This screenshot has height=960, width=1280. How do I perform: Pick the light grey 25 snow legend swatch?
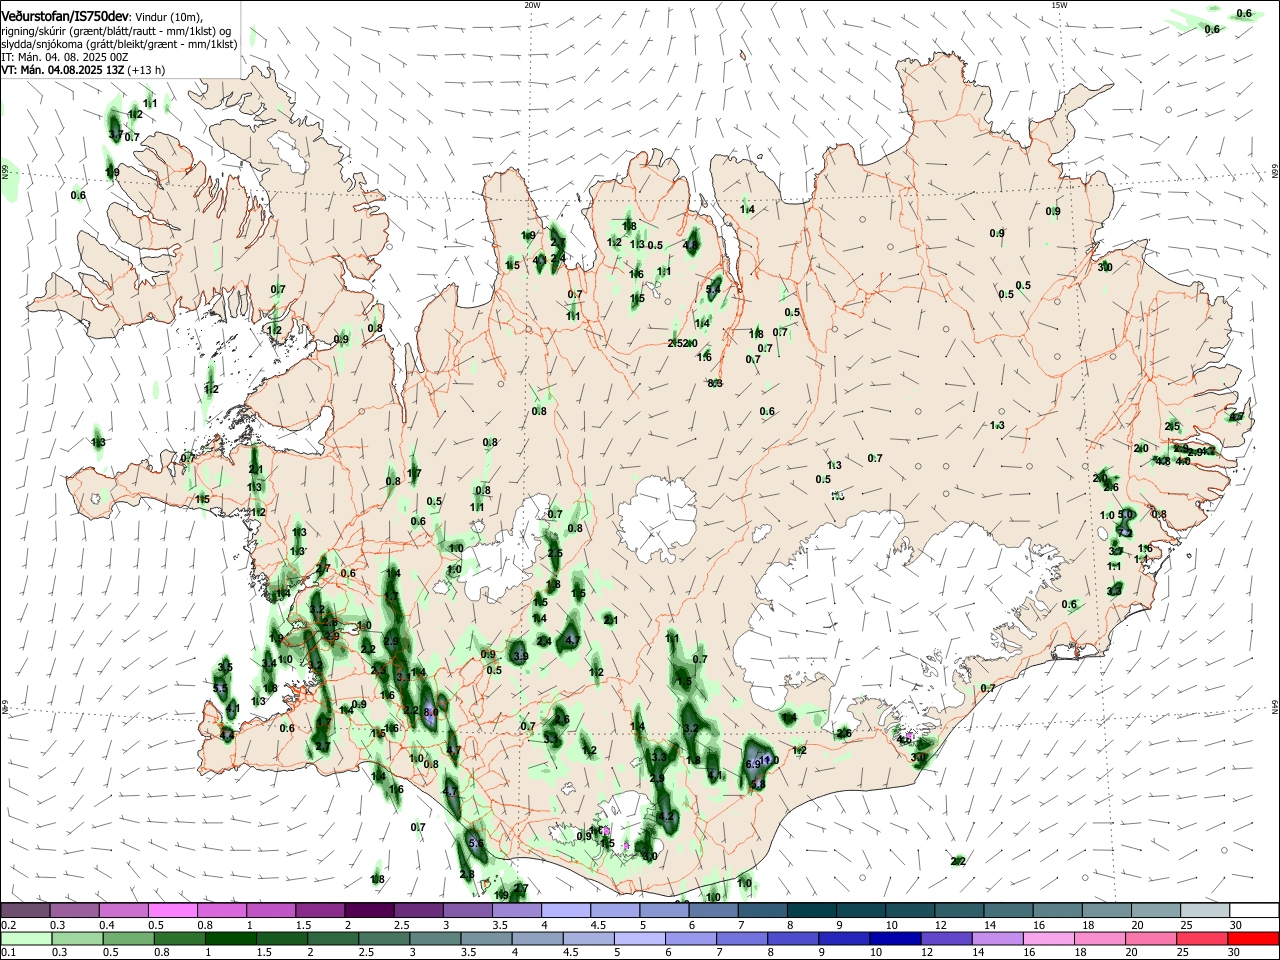[1205, 910]
